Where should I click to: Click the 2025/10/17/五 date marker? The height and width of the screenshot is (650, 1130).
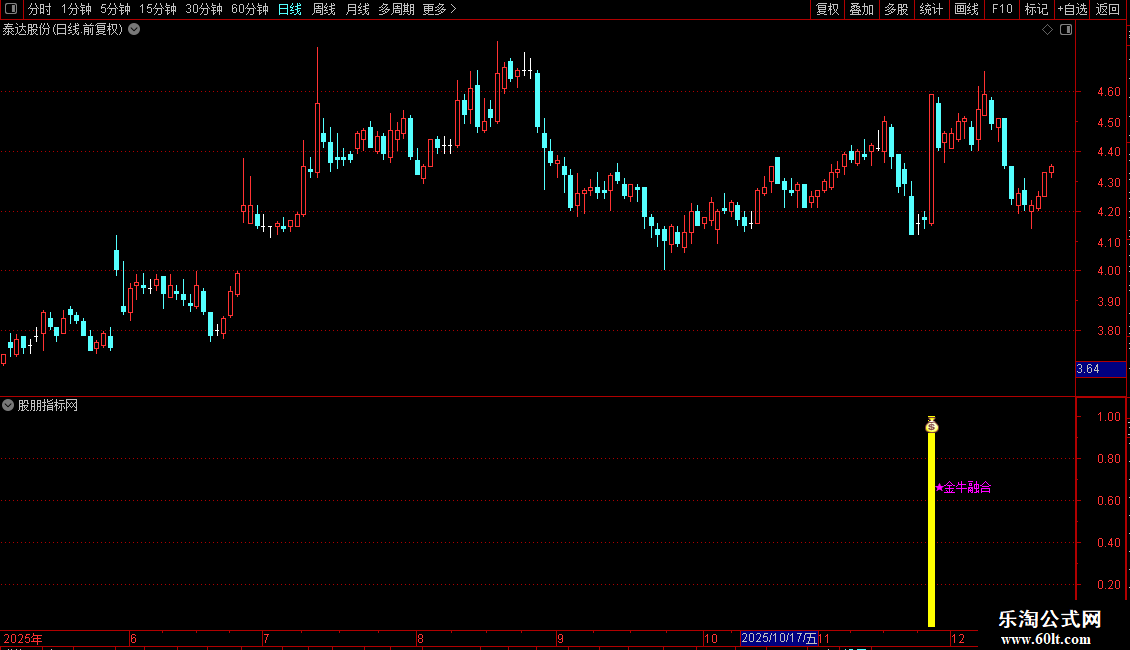779,638
